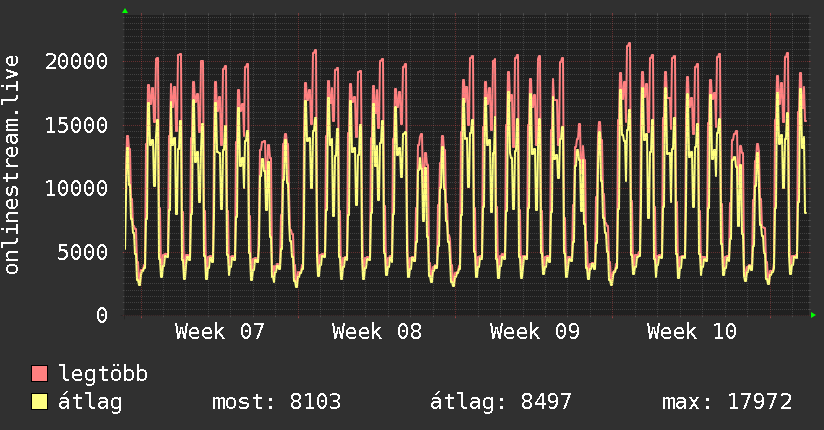824x430 pixels.
Task: Click the 10000 y-axis value
Action: 78,188
